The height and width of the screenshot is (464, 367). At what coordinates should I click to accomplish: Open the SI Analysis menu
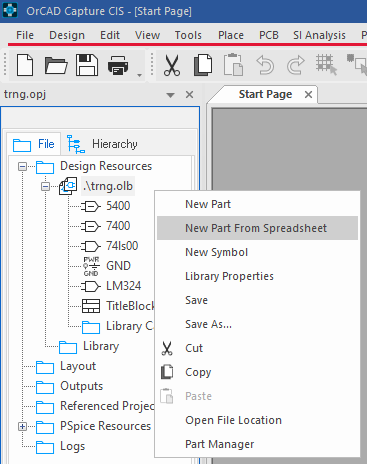tap(319, 35)
